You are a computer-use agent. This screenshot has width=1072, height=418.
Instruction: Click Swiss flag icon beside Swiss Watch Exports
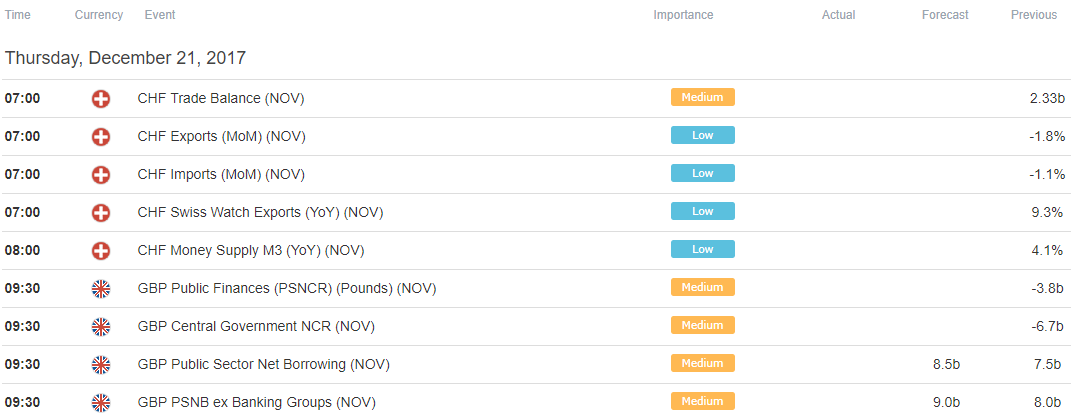[100, 213]
